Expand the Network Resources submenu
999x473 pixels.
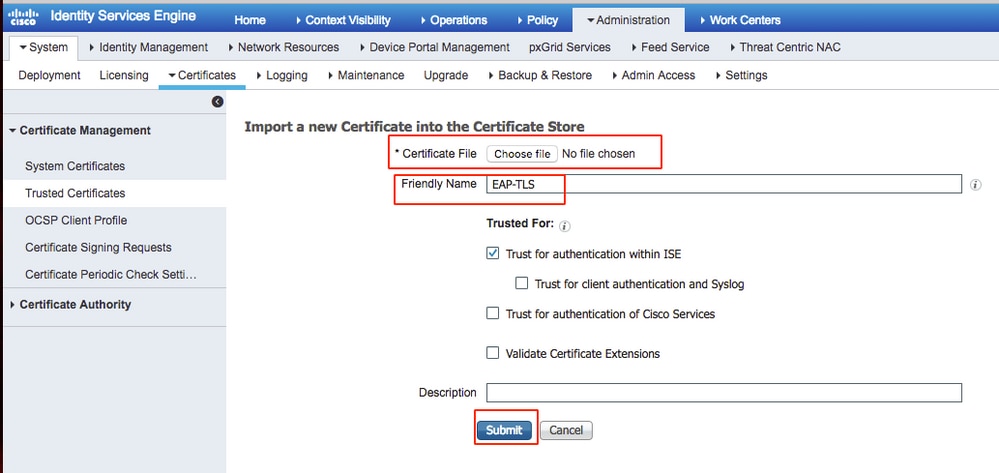[x=284, y=47]
